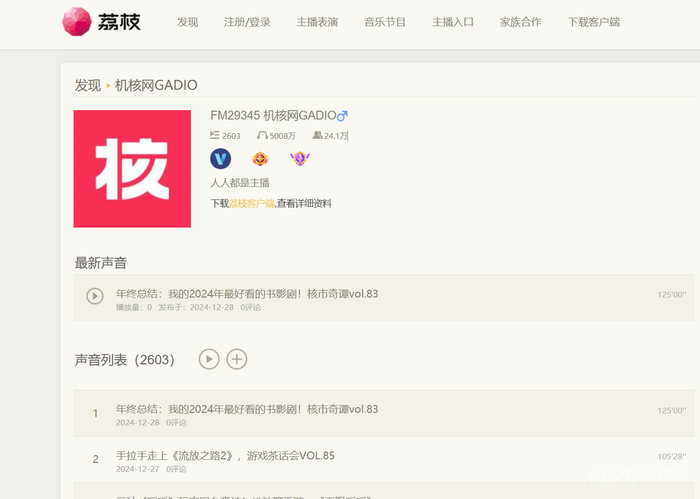Click the 最新声音 section heading
The width and height of the screenshot is (700, 499).
click(101, 263)
